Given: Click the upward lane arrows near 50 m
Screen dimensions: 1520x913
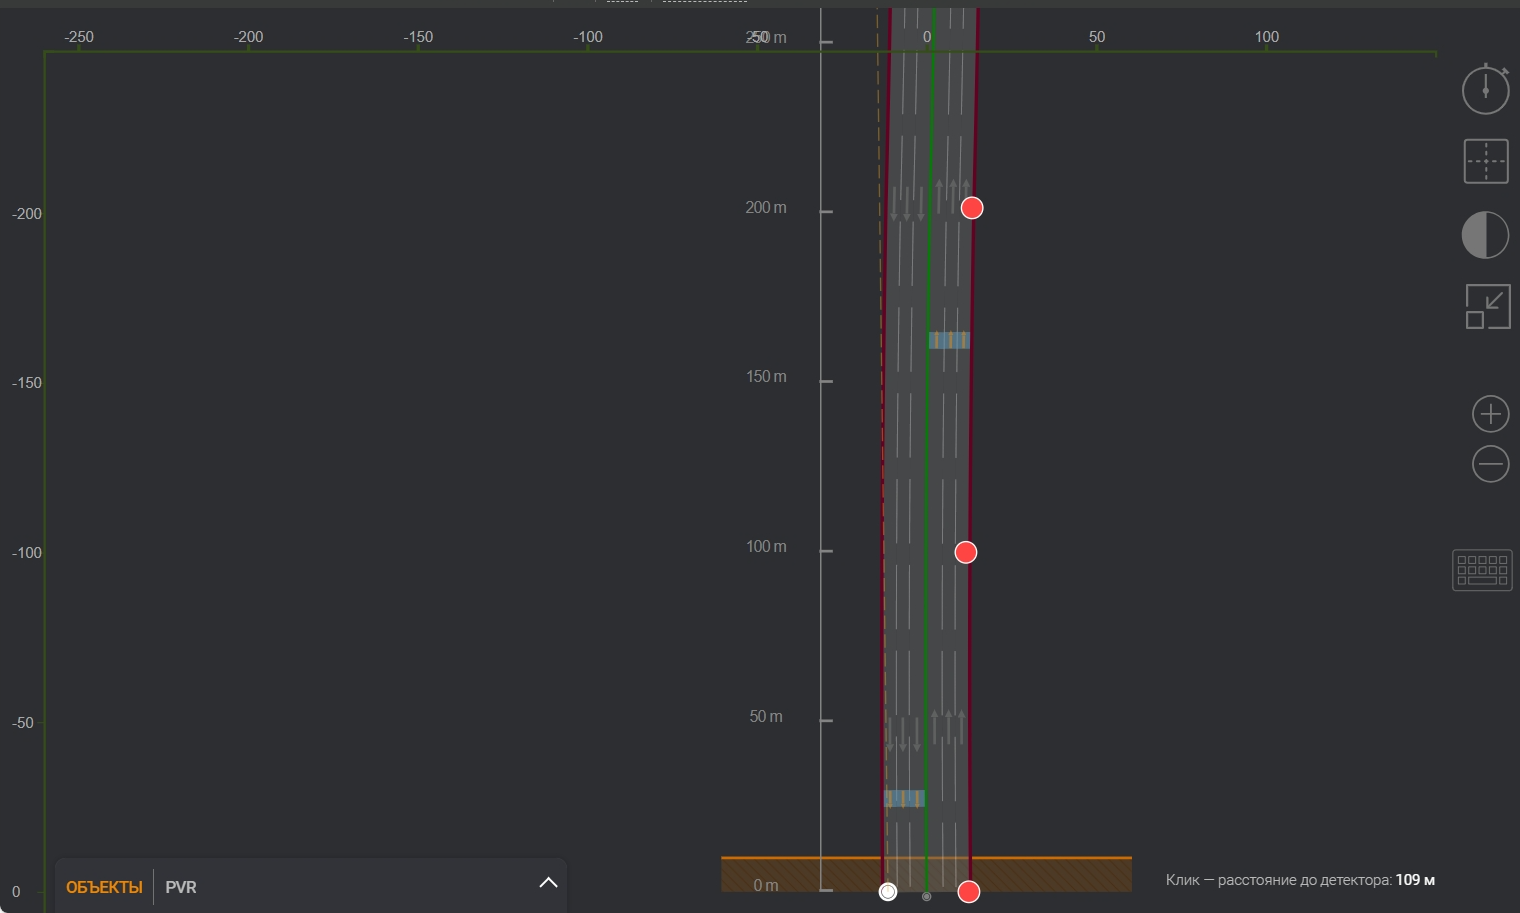Looking at the screenshot, I should pos(948,727).
